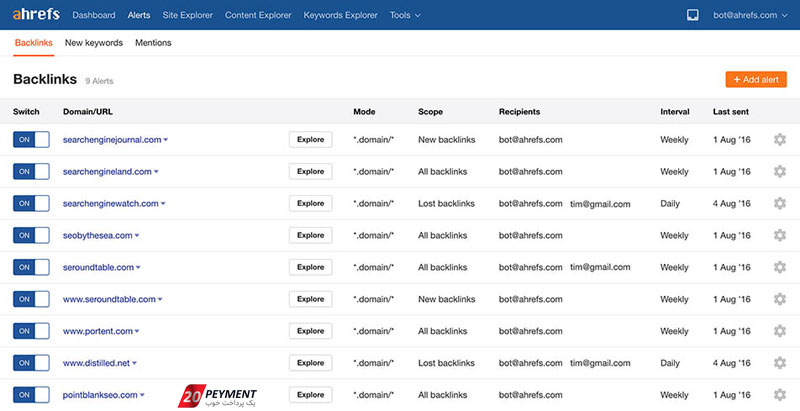Open the seobythesea.com domain dropdown

pyautogui.click(x=137, y=236)
